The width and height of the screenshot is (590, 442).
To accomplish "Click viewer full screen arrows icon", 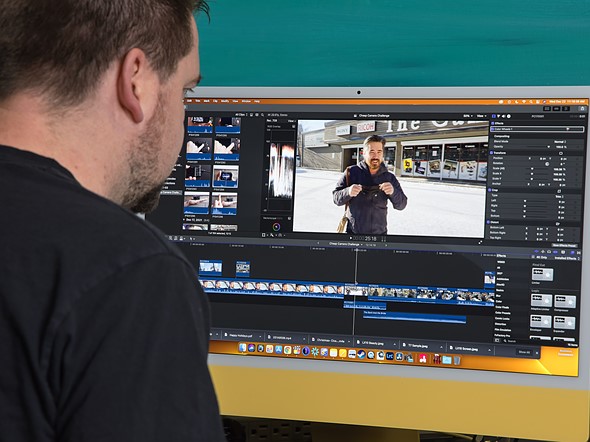I will [x=480, y=242].
